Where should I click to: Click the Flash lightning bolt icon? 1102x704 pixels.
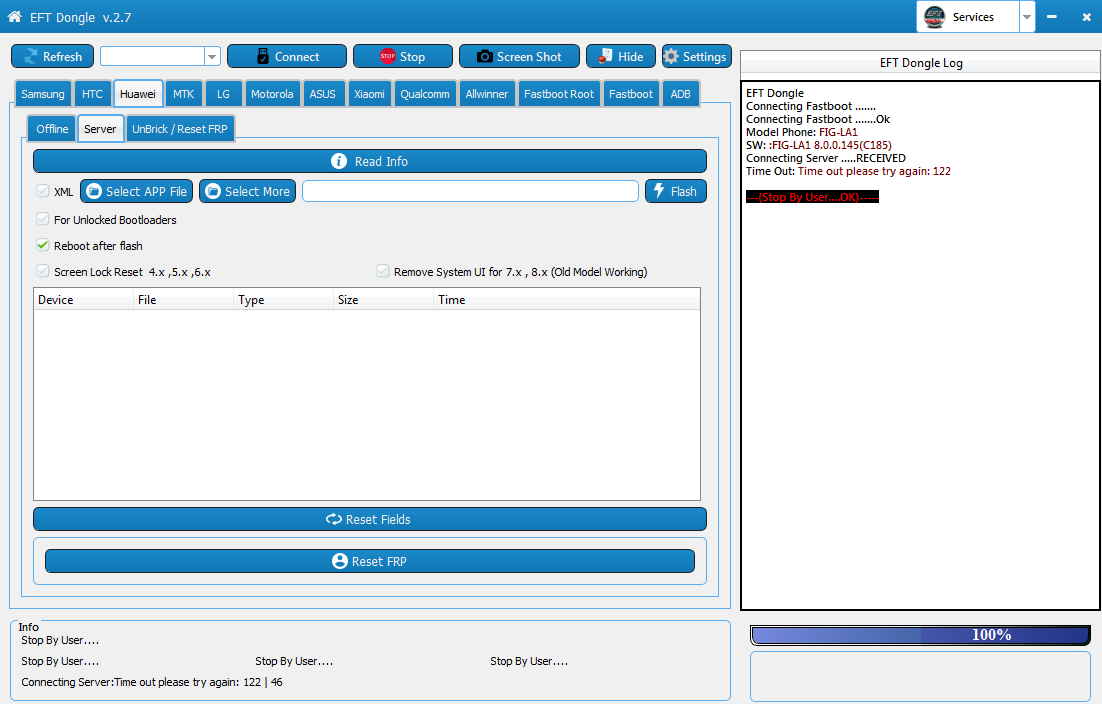(x=659, y=191)
